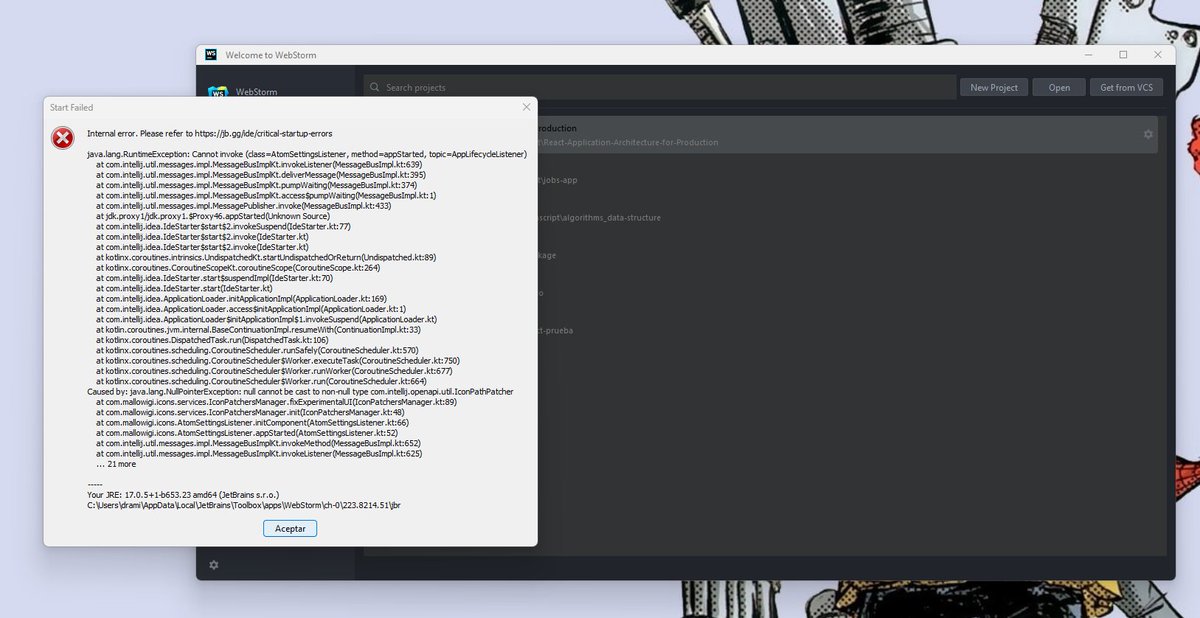Click the WS icon in Welcome to WebStorm title bar
Viewport: 1200px width, 618px height.
pos(211,54)
